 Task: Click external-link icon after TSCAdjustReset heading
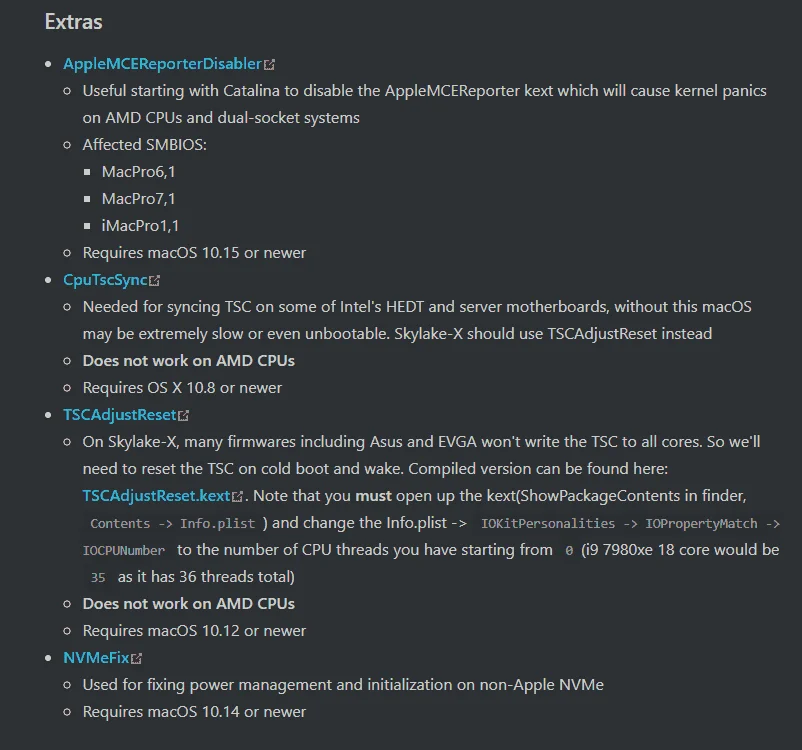pyautogui.click(x=183, y=415)
